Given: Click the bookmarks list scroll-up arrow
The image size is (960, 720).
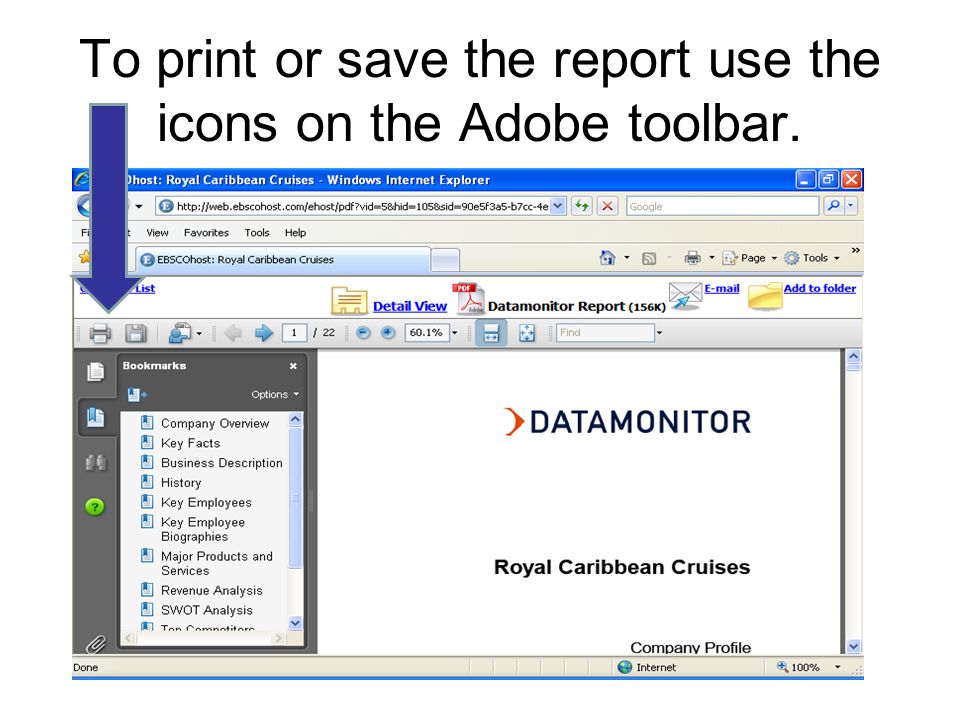Looking at the screenshot, I should pos(295,419).
